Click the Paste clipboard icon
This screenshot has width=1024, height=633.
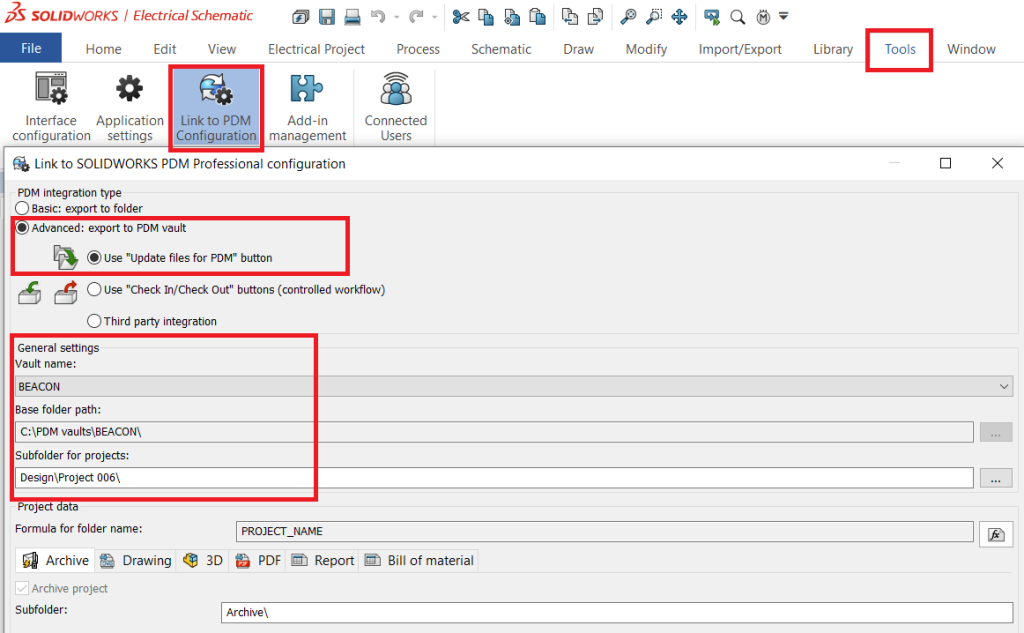coord(537,17)
